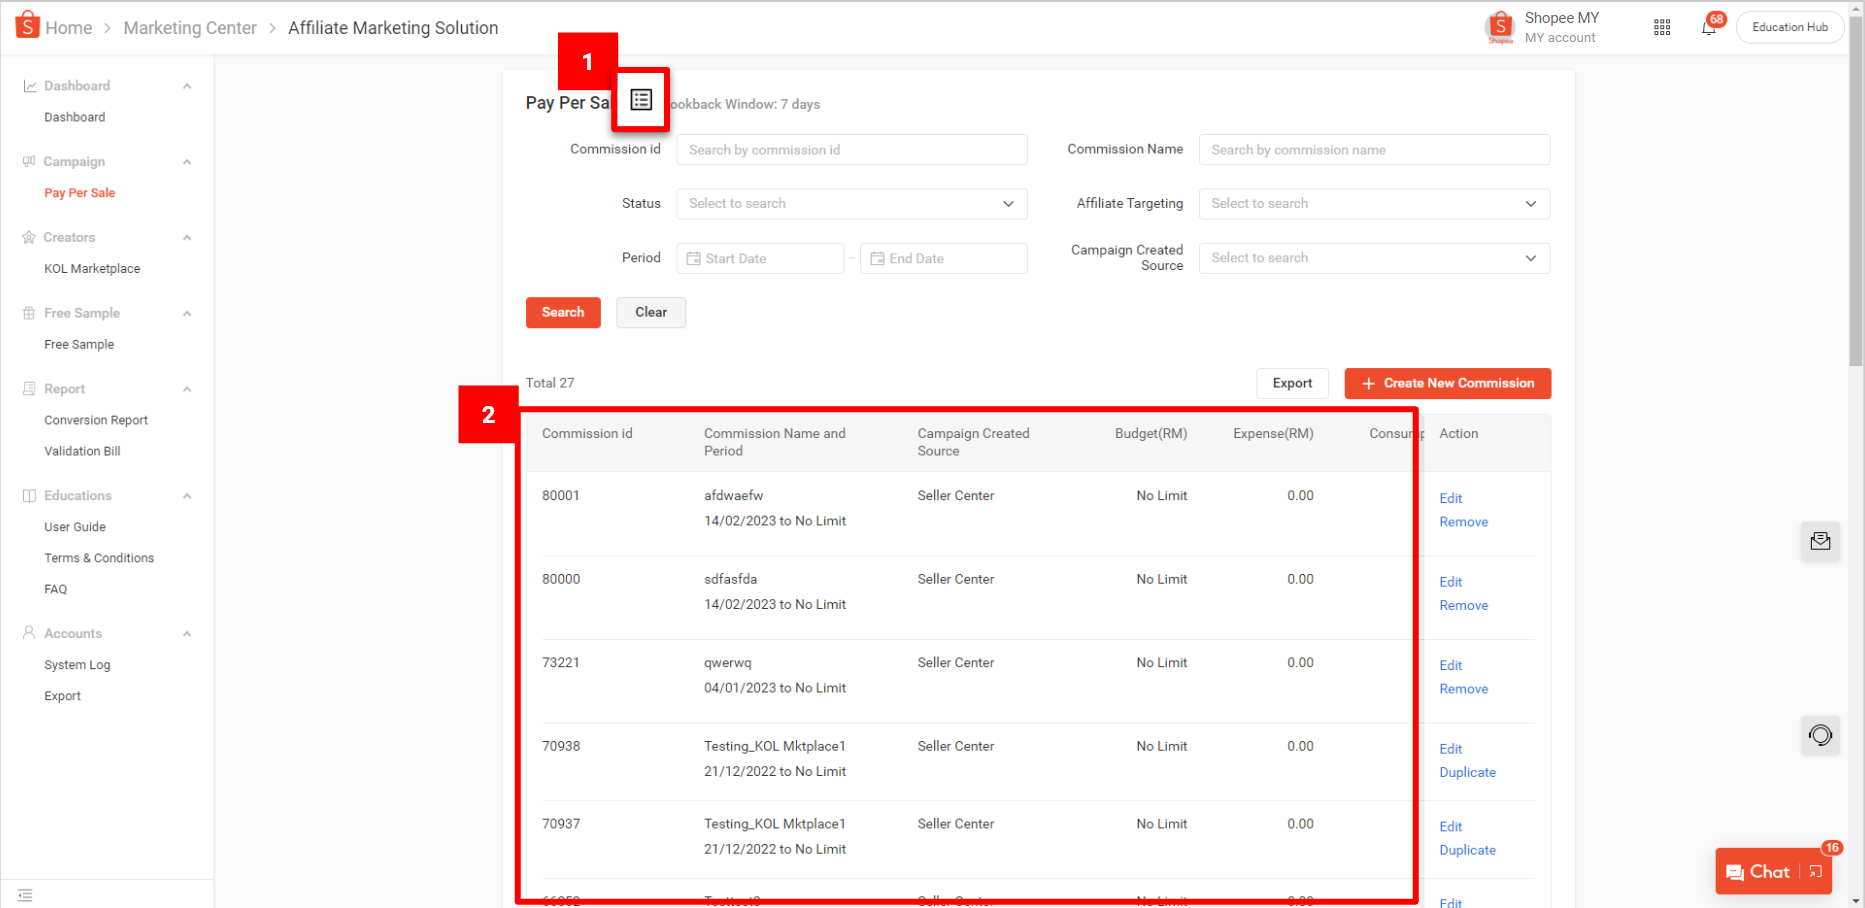
Task: Click the Campaign megaphone icon in the sidebar
Action: (30, 161)
